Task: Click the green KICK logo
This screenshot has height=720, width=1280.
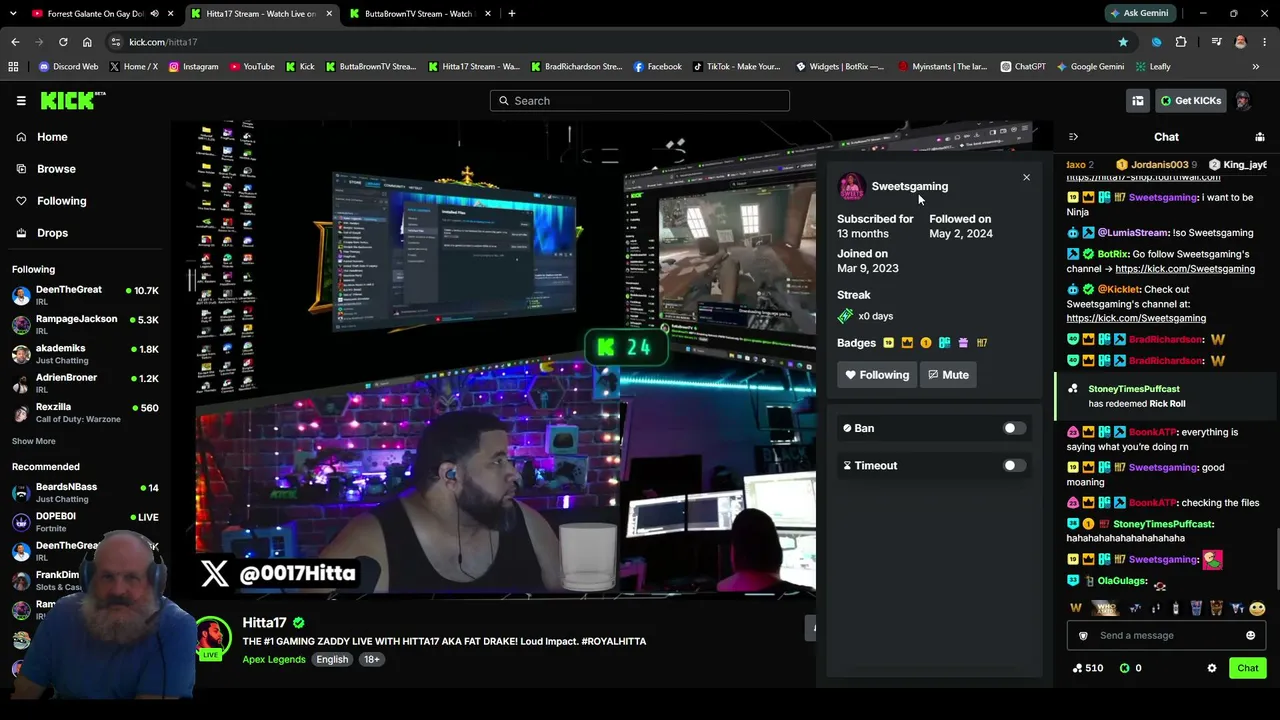Action: tap(72, 100)
